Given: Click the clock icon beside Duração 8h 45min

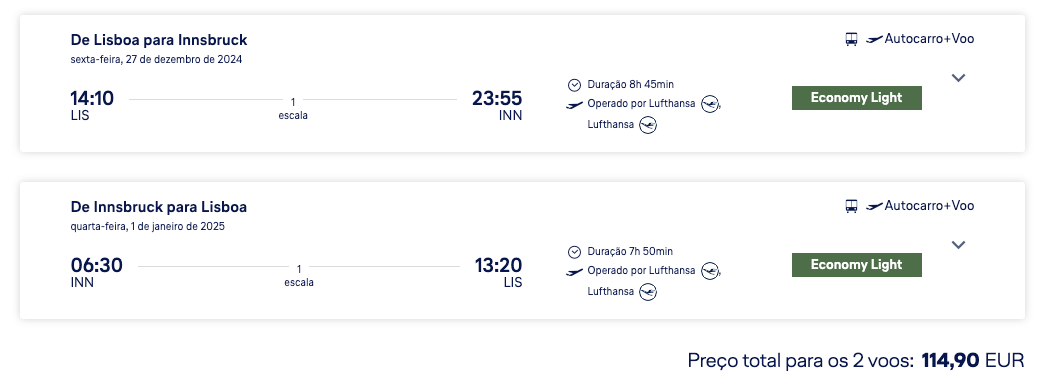Looking at the screenshot, I should point(574,85).
